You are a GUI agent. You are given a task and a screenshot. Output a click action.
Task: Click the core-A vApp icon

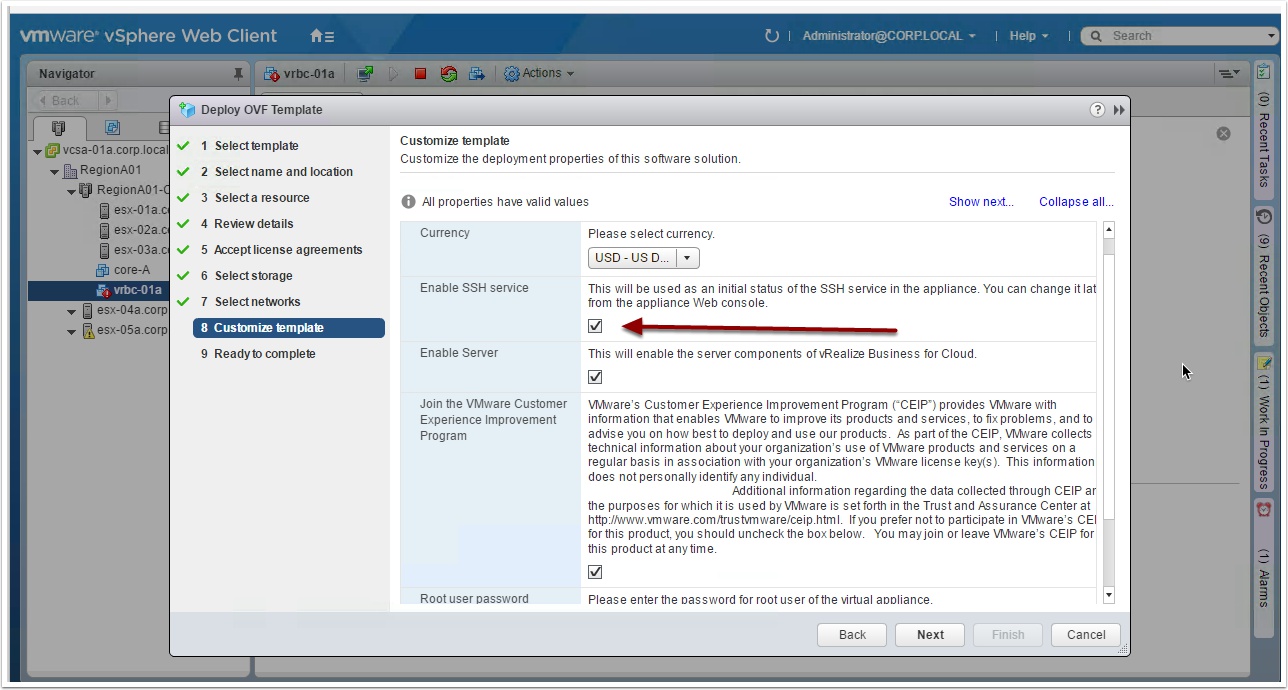coord(102,270)
